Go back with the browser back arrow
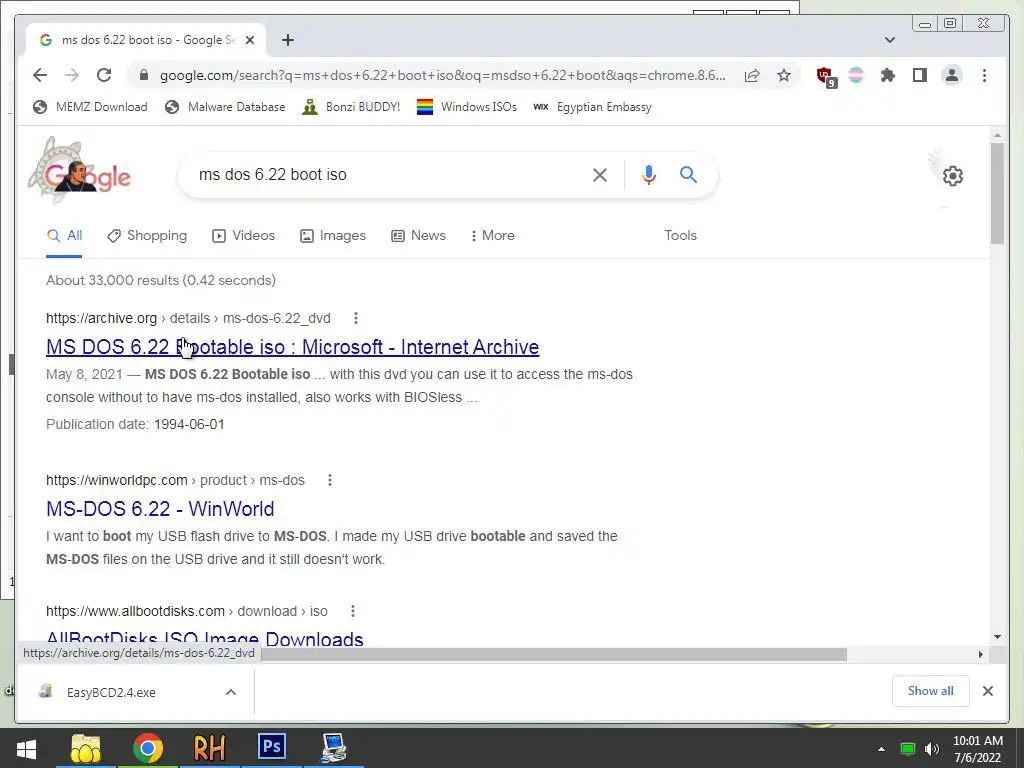This screenshot has height=768, width=1024. (x=40, y=75)
